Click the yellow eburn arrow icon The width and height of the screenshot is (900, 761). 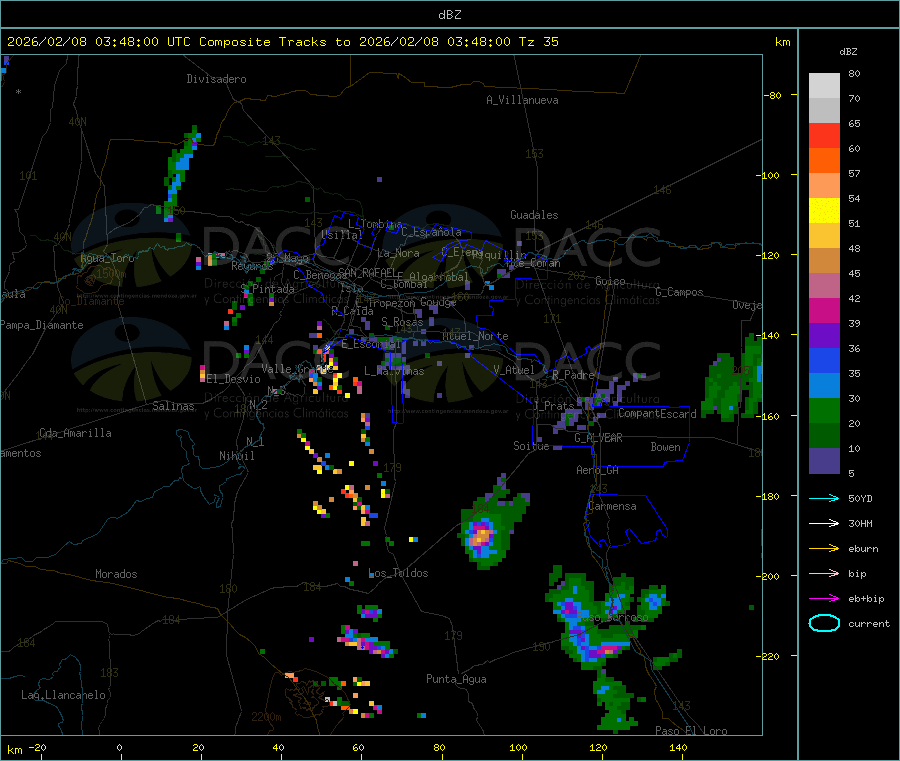click(x=824, y=548)
